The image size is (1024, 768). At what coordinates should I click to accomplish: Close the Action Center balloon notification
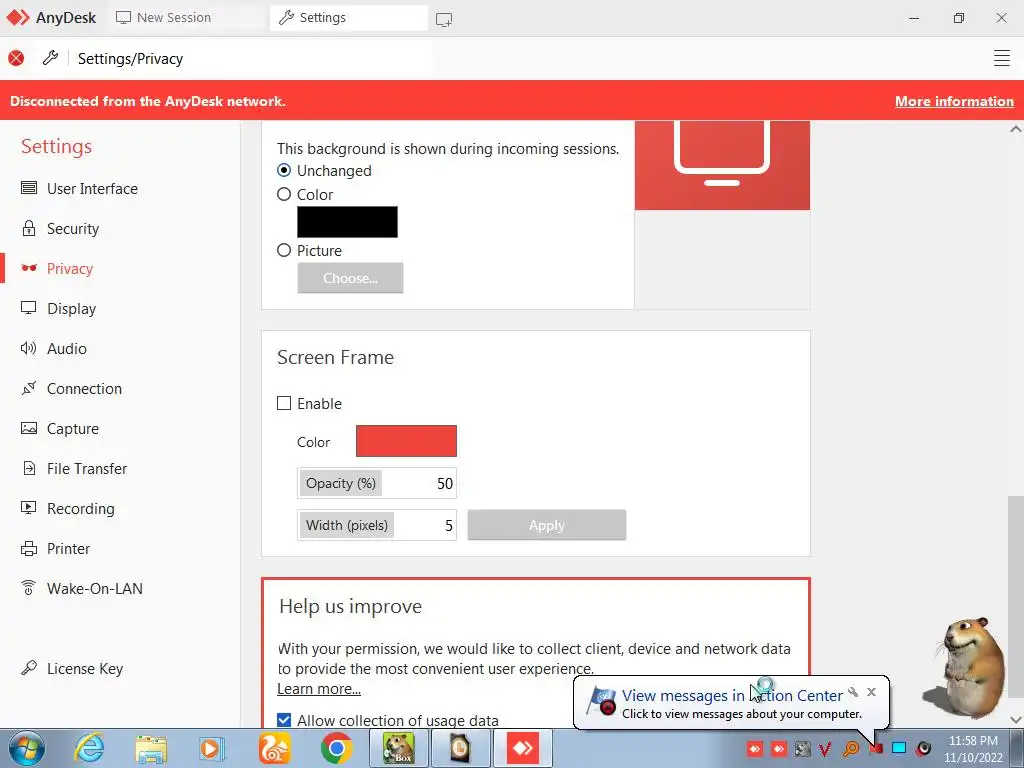click(871, 692)
